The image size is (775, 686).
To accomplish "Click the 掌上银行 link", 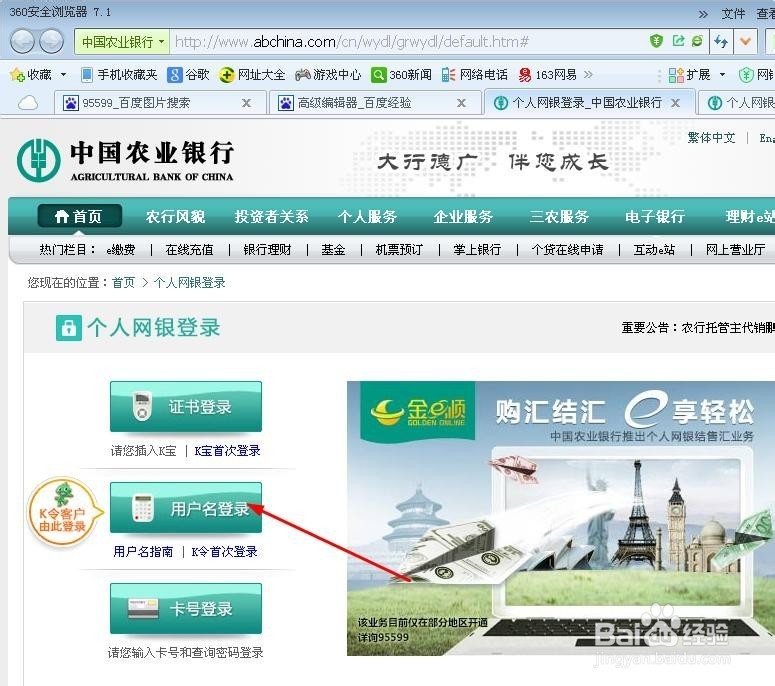I will [477, 250].
